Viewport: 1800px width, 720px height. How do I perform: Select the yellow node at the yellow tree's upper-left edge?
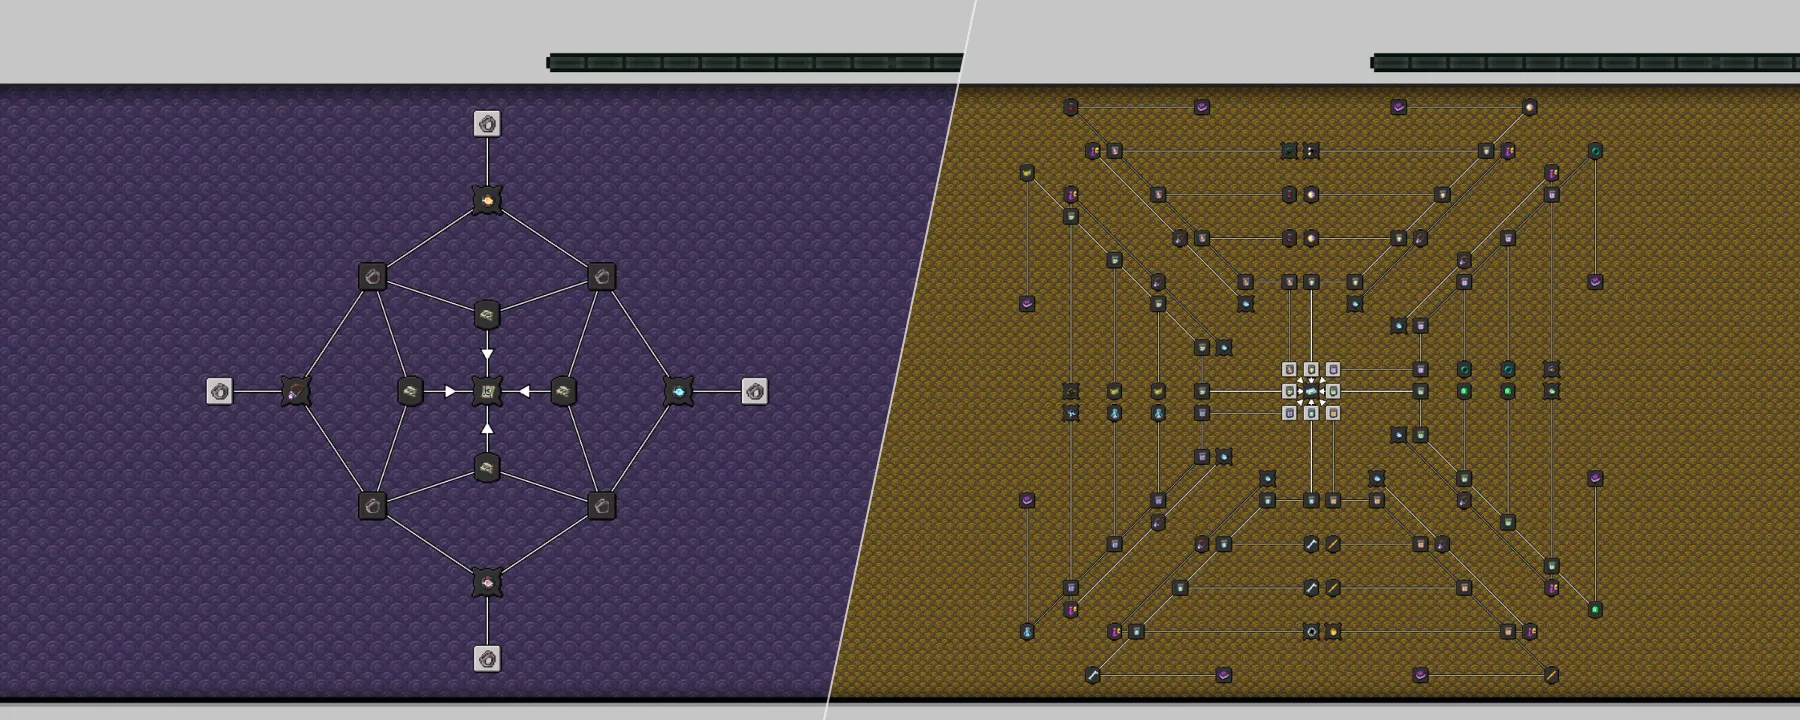coord(1027,173)
